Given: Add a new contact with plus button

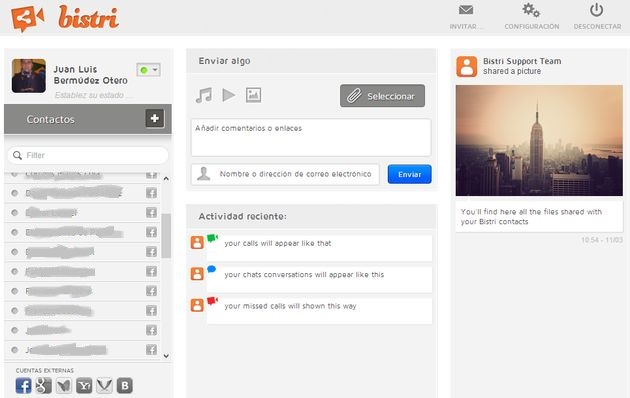Looking at the screenshot, I should click(x=155, y=118).
